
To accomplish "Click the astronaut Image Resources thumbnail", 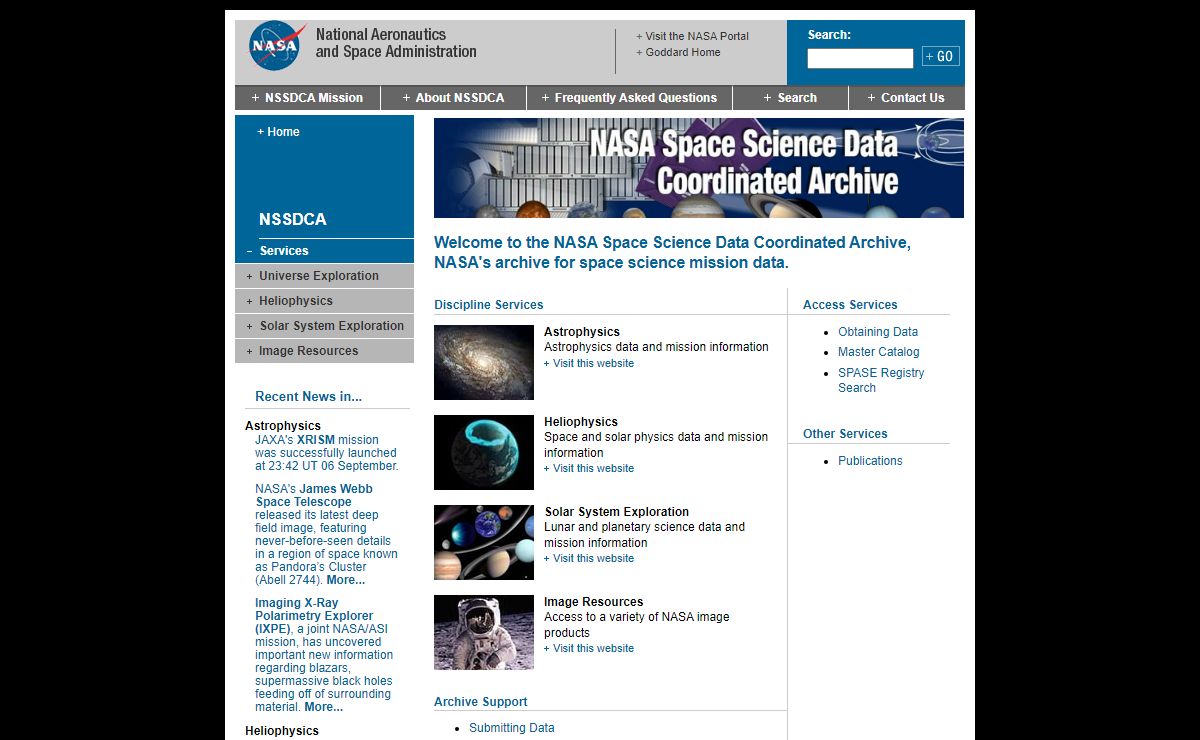I will (484, 632).
